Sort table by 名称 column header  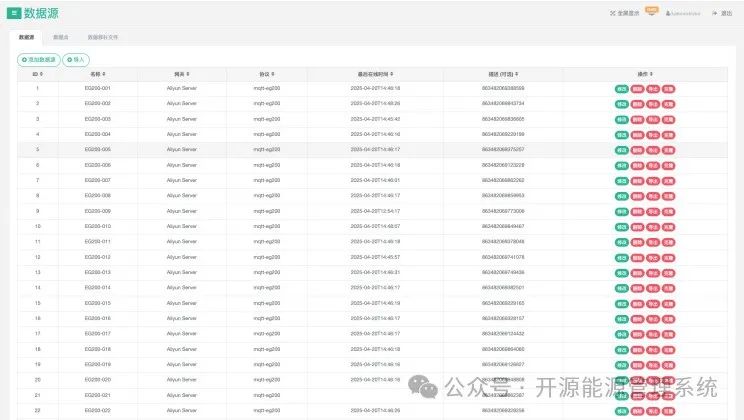pyautogui.click(x=98, y=74)
